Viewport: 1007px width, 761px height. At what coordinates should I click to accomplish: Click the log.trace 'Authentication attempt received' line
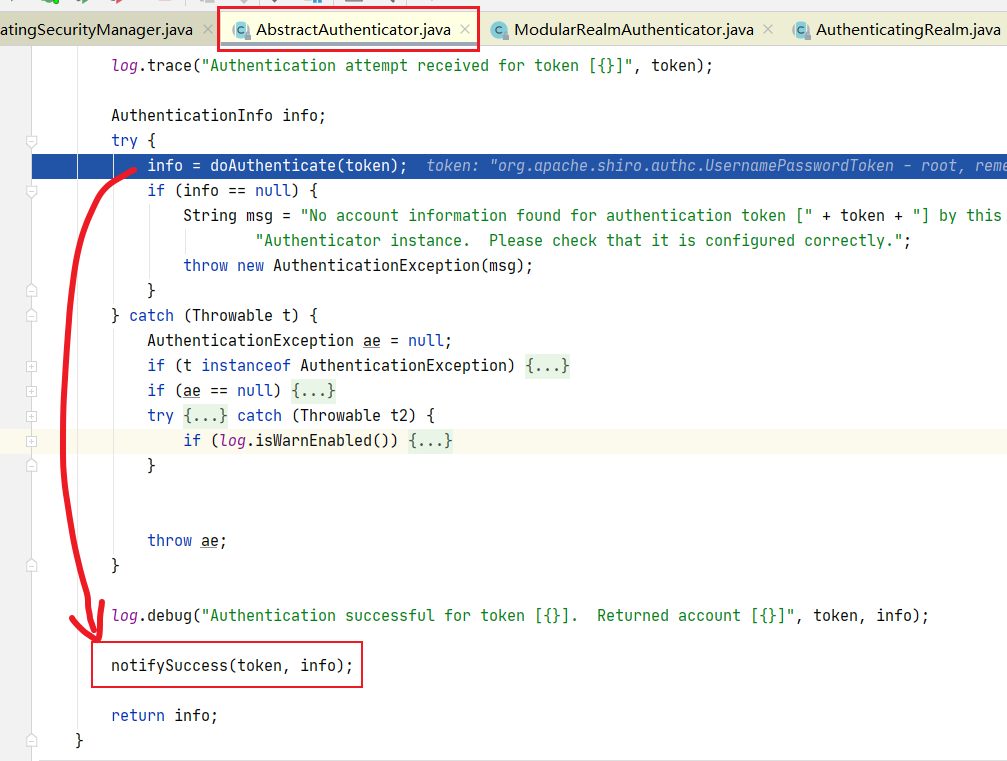(412, 66)
